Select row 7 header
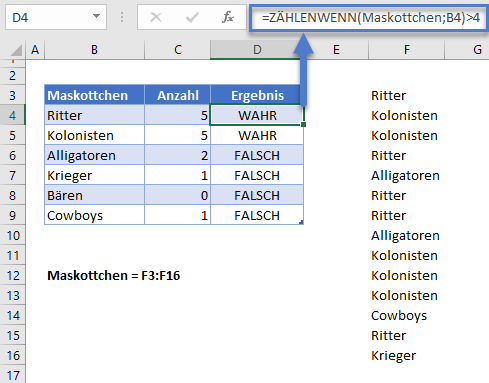 13,175
